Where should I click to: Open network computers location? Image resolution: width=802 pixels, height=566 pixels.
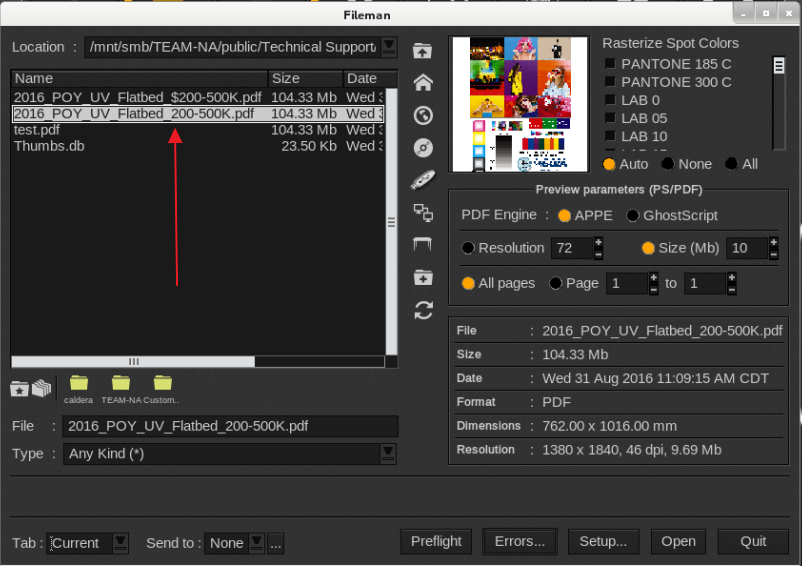pyautogui.click(x=423, y=212)
